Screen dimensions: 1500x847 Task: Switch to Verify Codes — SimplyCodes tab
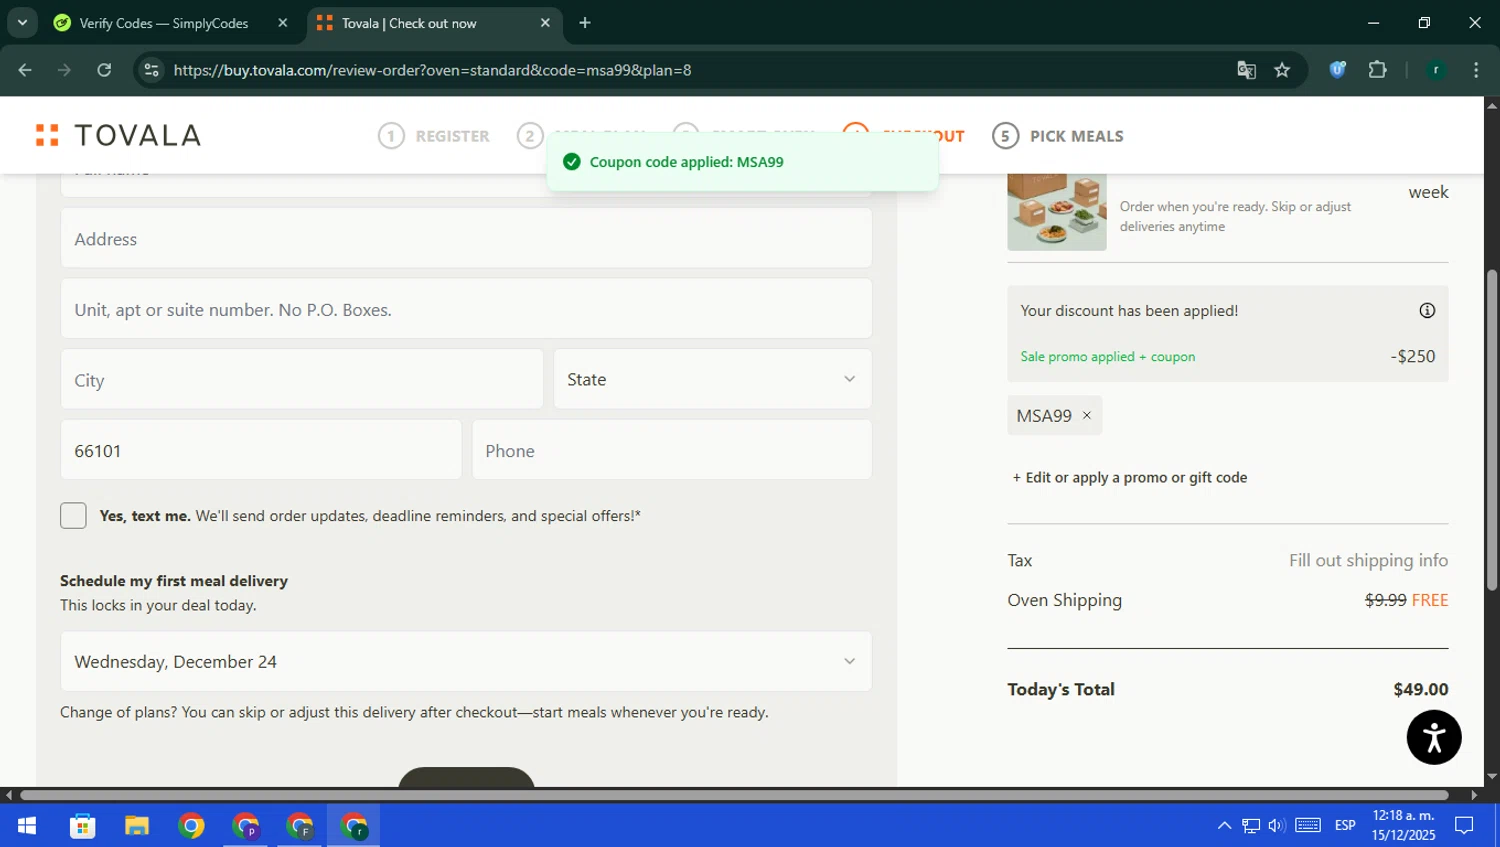(x=163, y=23)
